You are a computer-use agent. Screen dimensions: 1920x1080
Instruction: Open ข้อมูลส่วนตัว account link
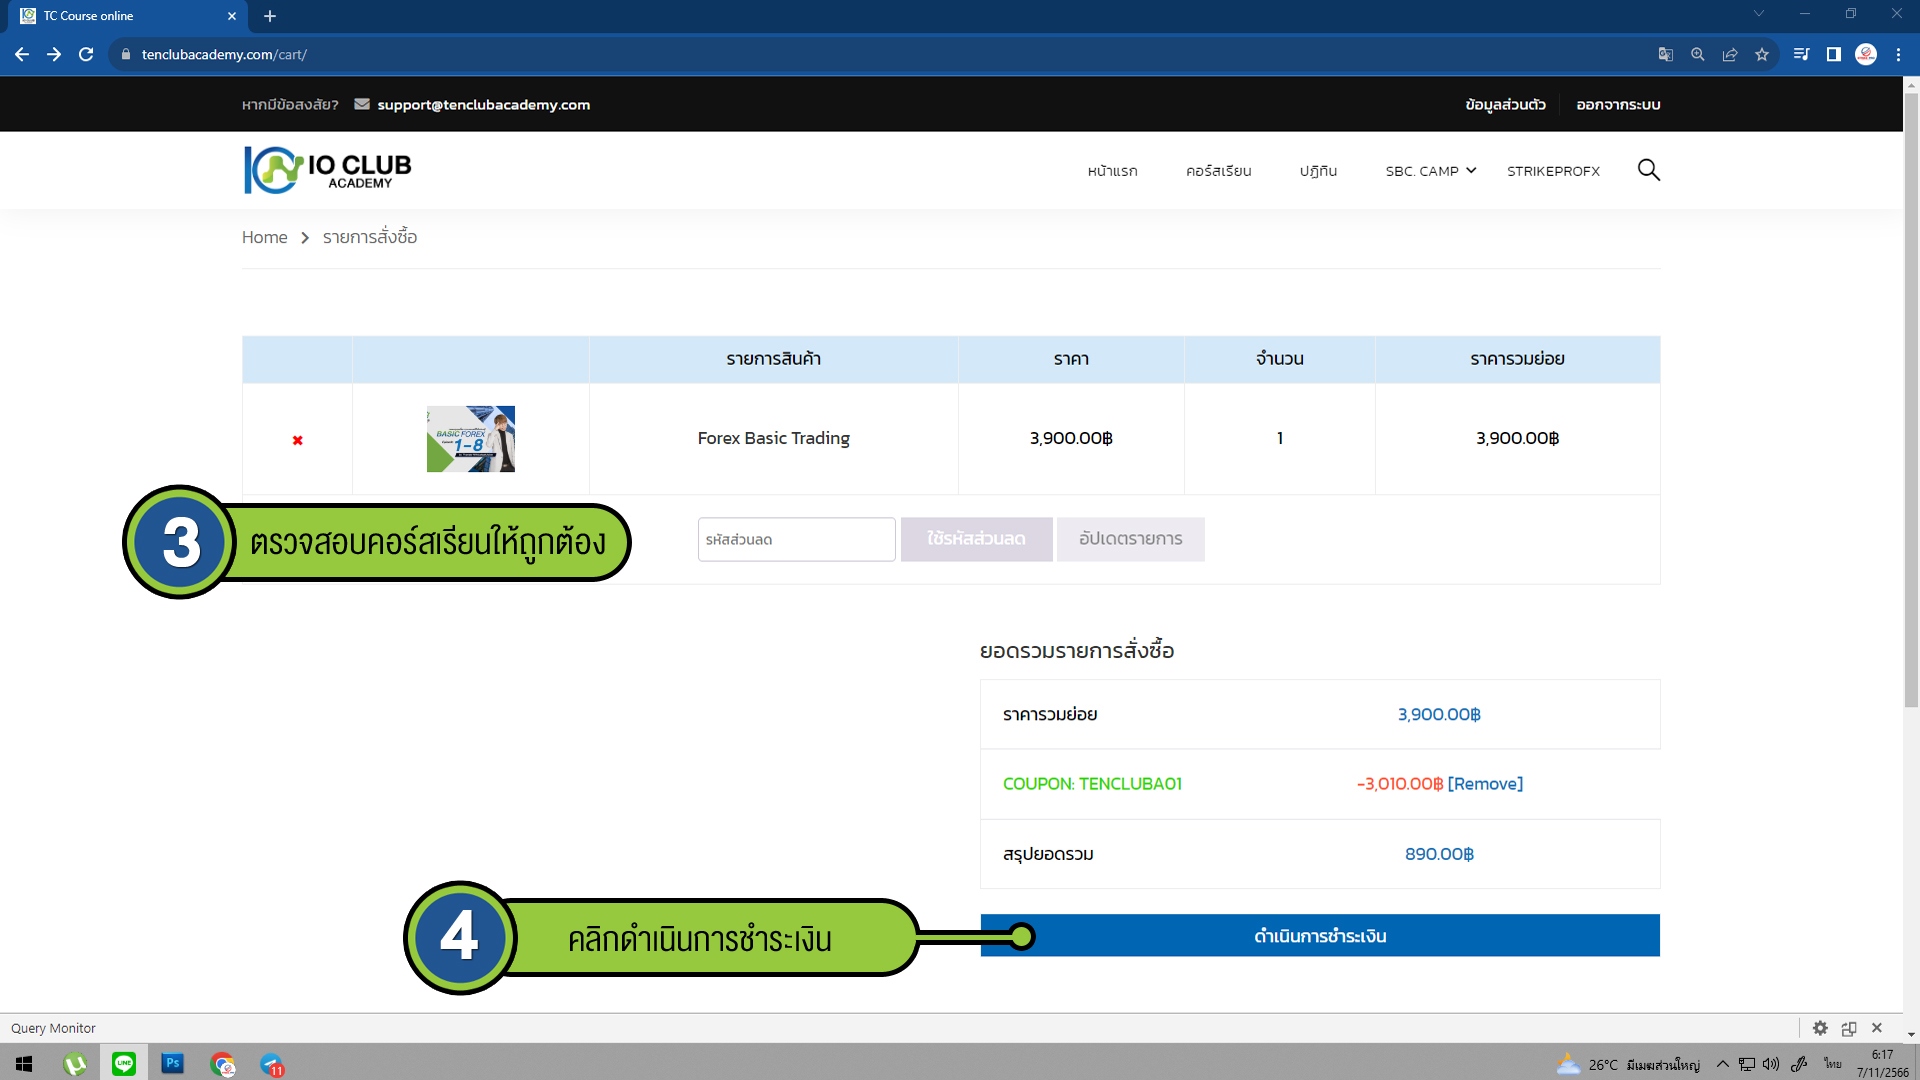pyautogui.click(x=1505, y=104)
